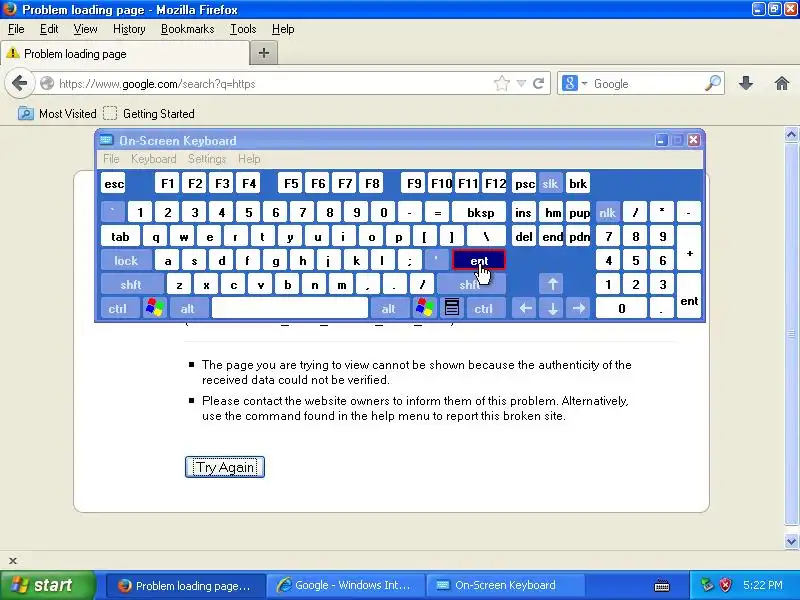Click the On-Screen Keyboard taskbar button
The height and width of the screenshot is (600, 800).
tap(505, 585)
